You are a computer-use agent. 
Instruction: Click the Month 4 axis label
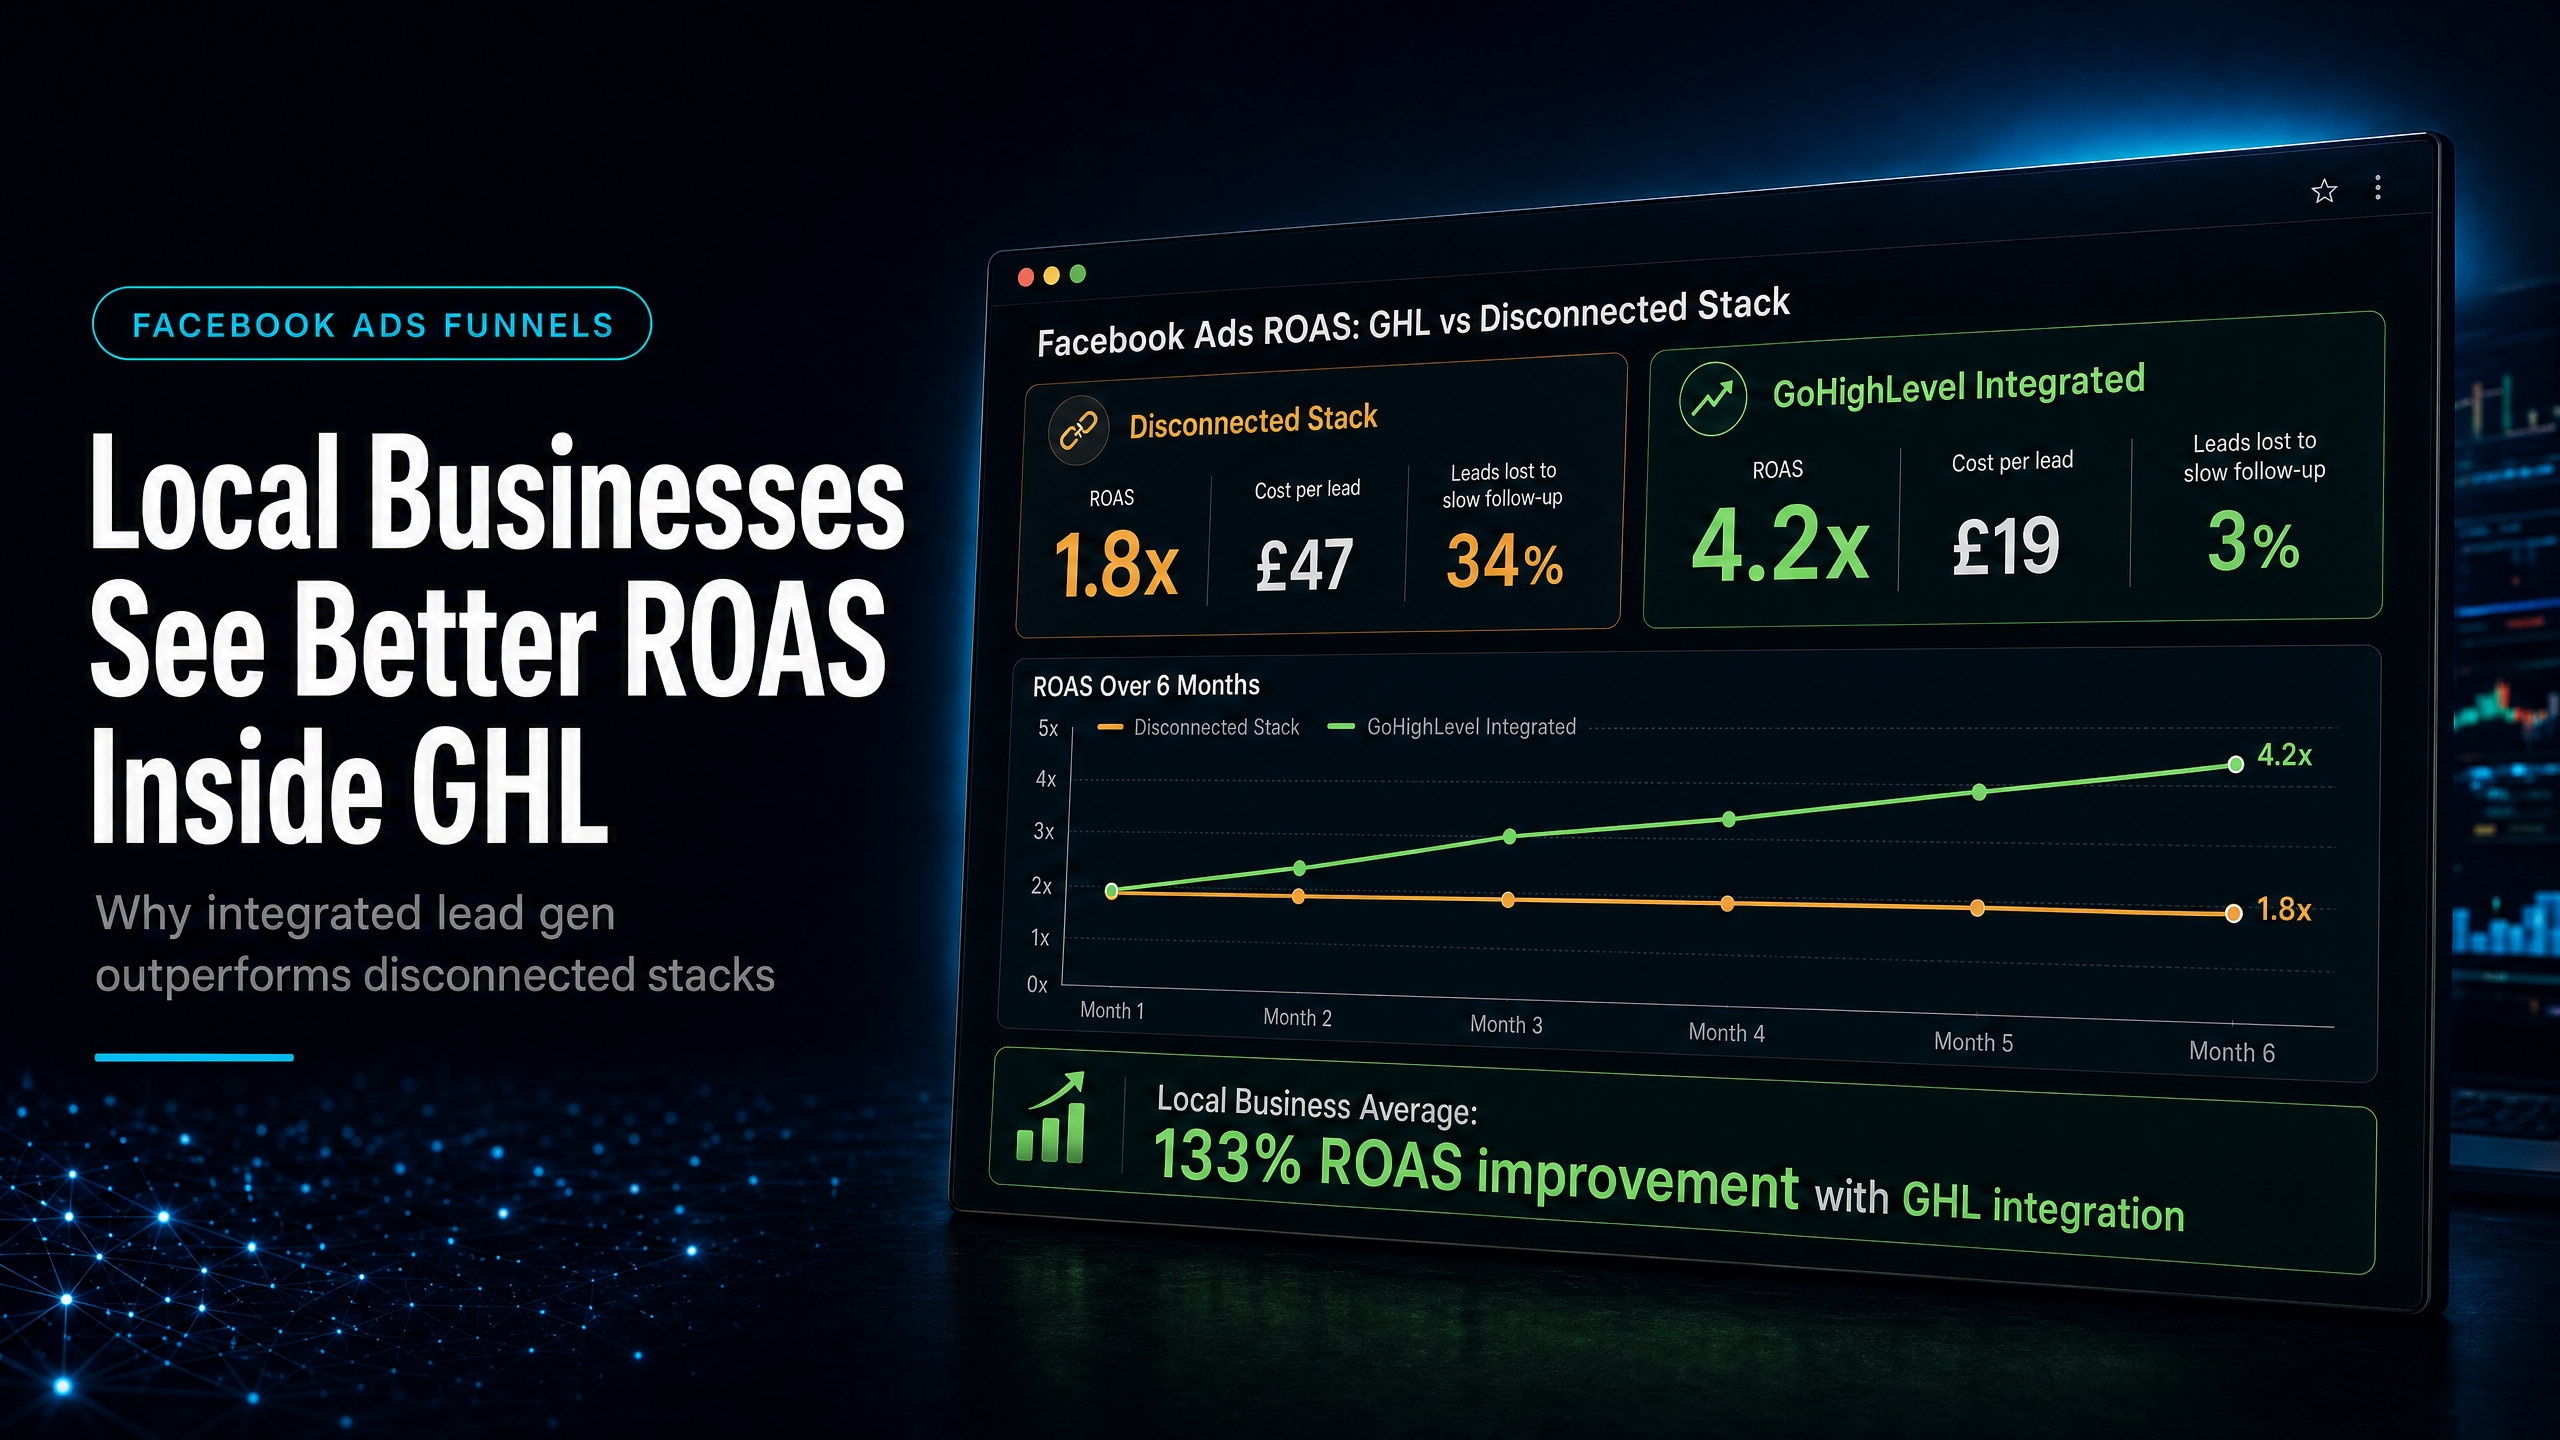1727,1033
